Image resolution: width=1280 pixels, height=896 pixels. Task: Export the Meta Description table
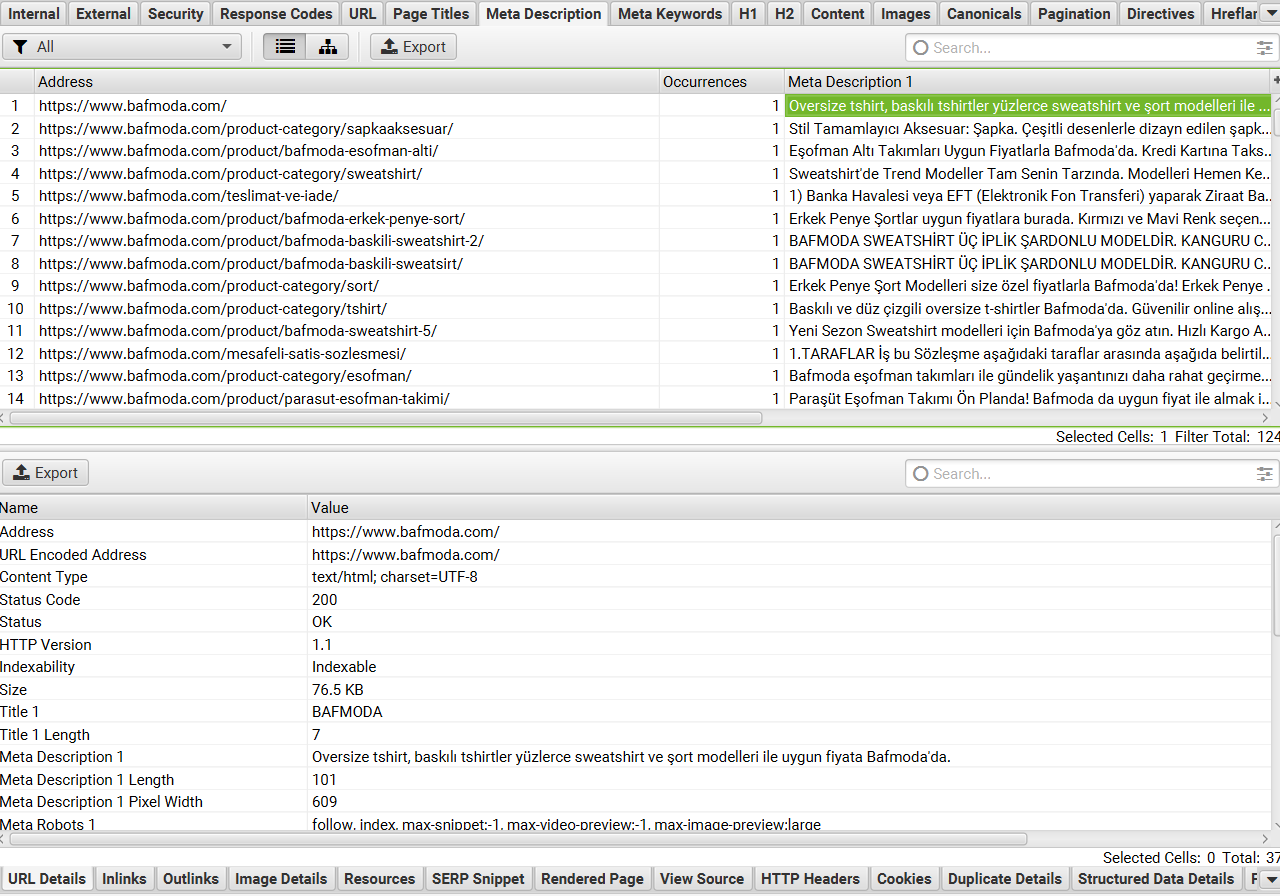(413, 47)
